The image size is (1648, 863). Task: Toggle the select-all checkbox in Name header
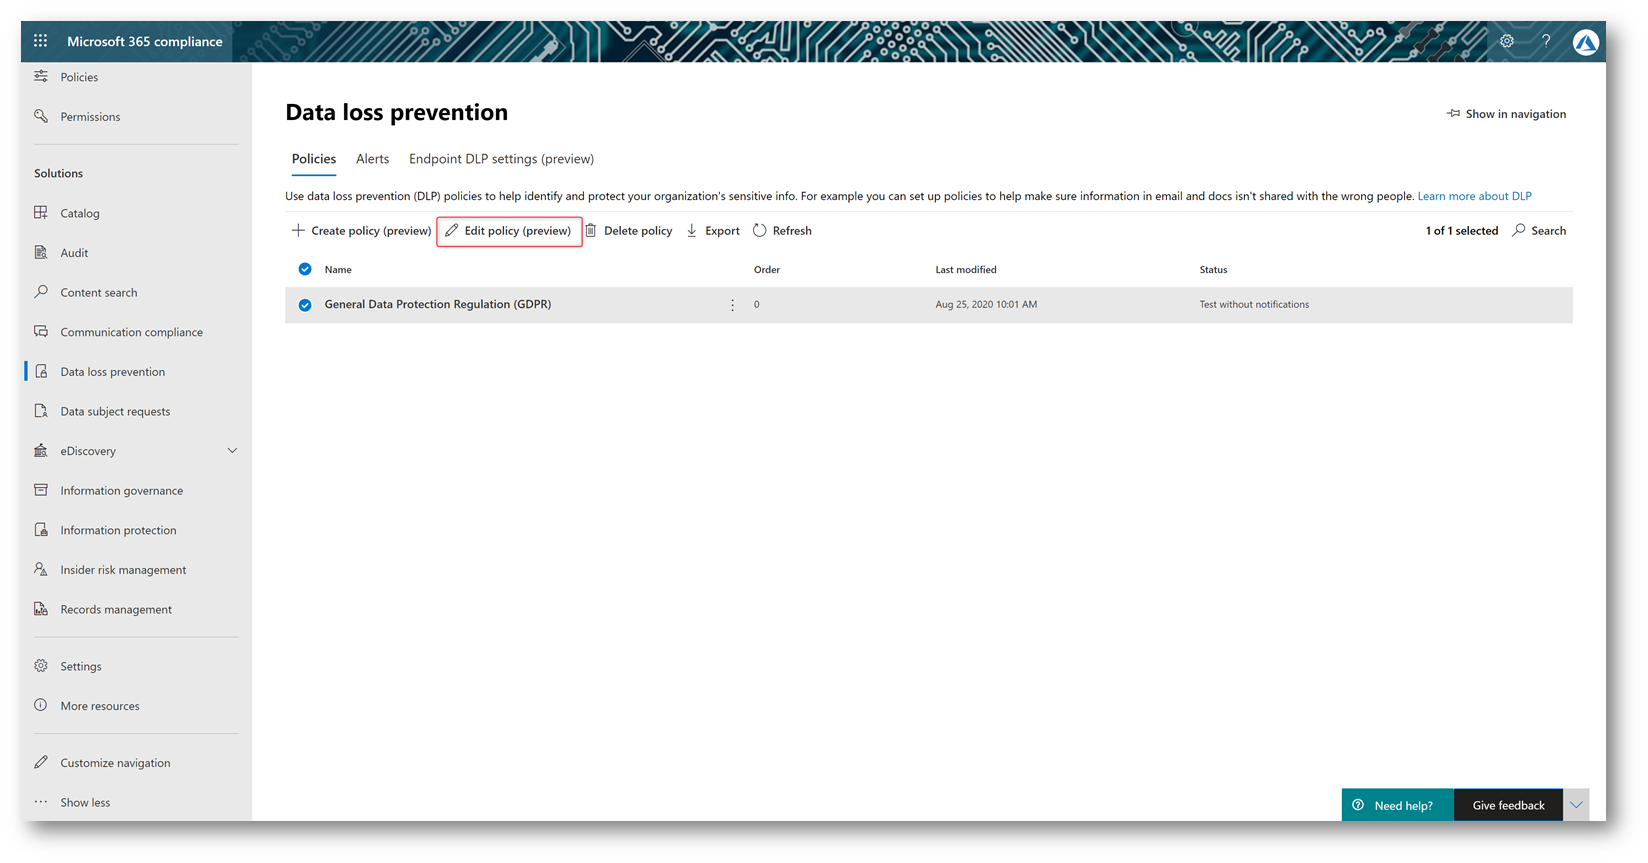[305, 269]
